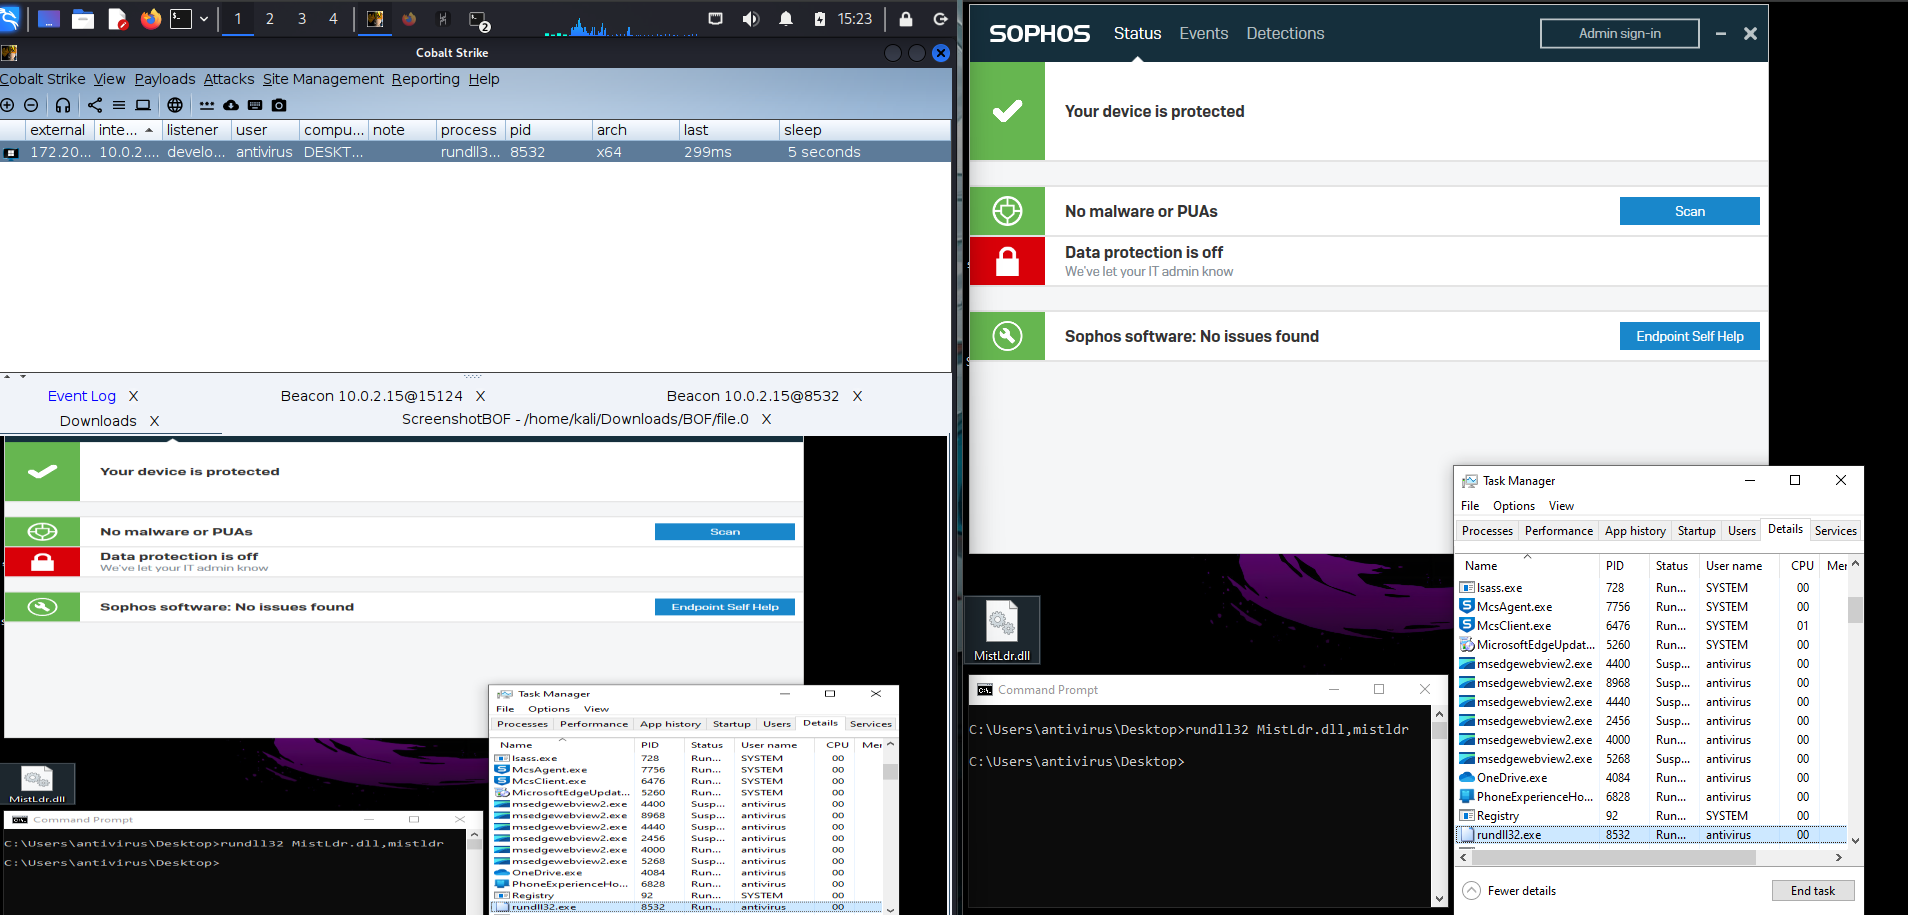Open Listeners via the headphones icon
Viewport: 1908px width, 915px height.
[x=63, y=105]
